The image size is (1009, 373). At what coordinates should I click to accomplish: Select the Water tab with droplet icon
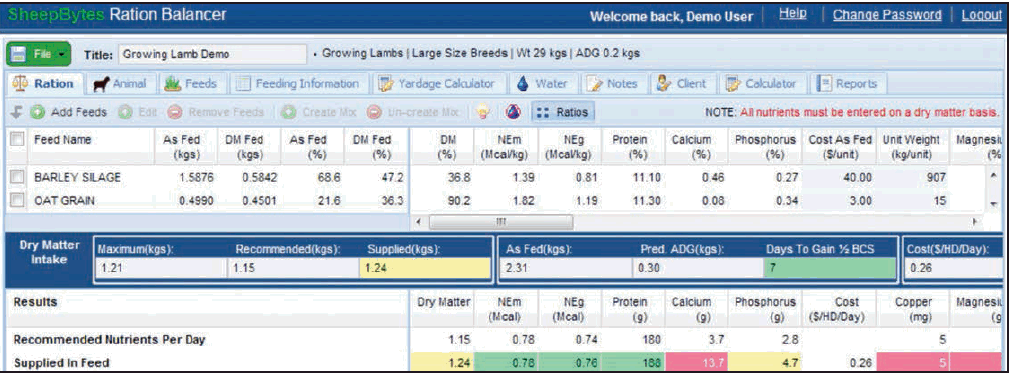pyautogui.click(x=542, y=84)
